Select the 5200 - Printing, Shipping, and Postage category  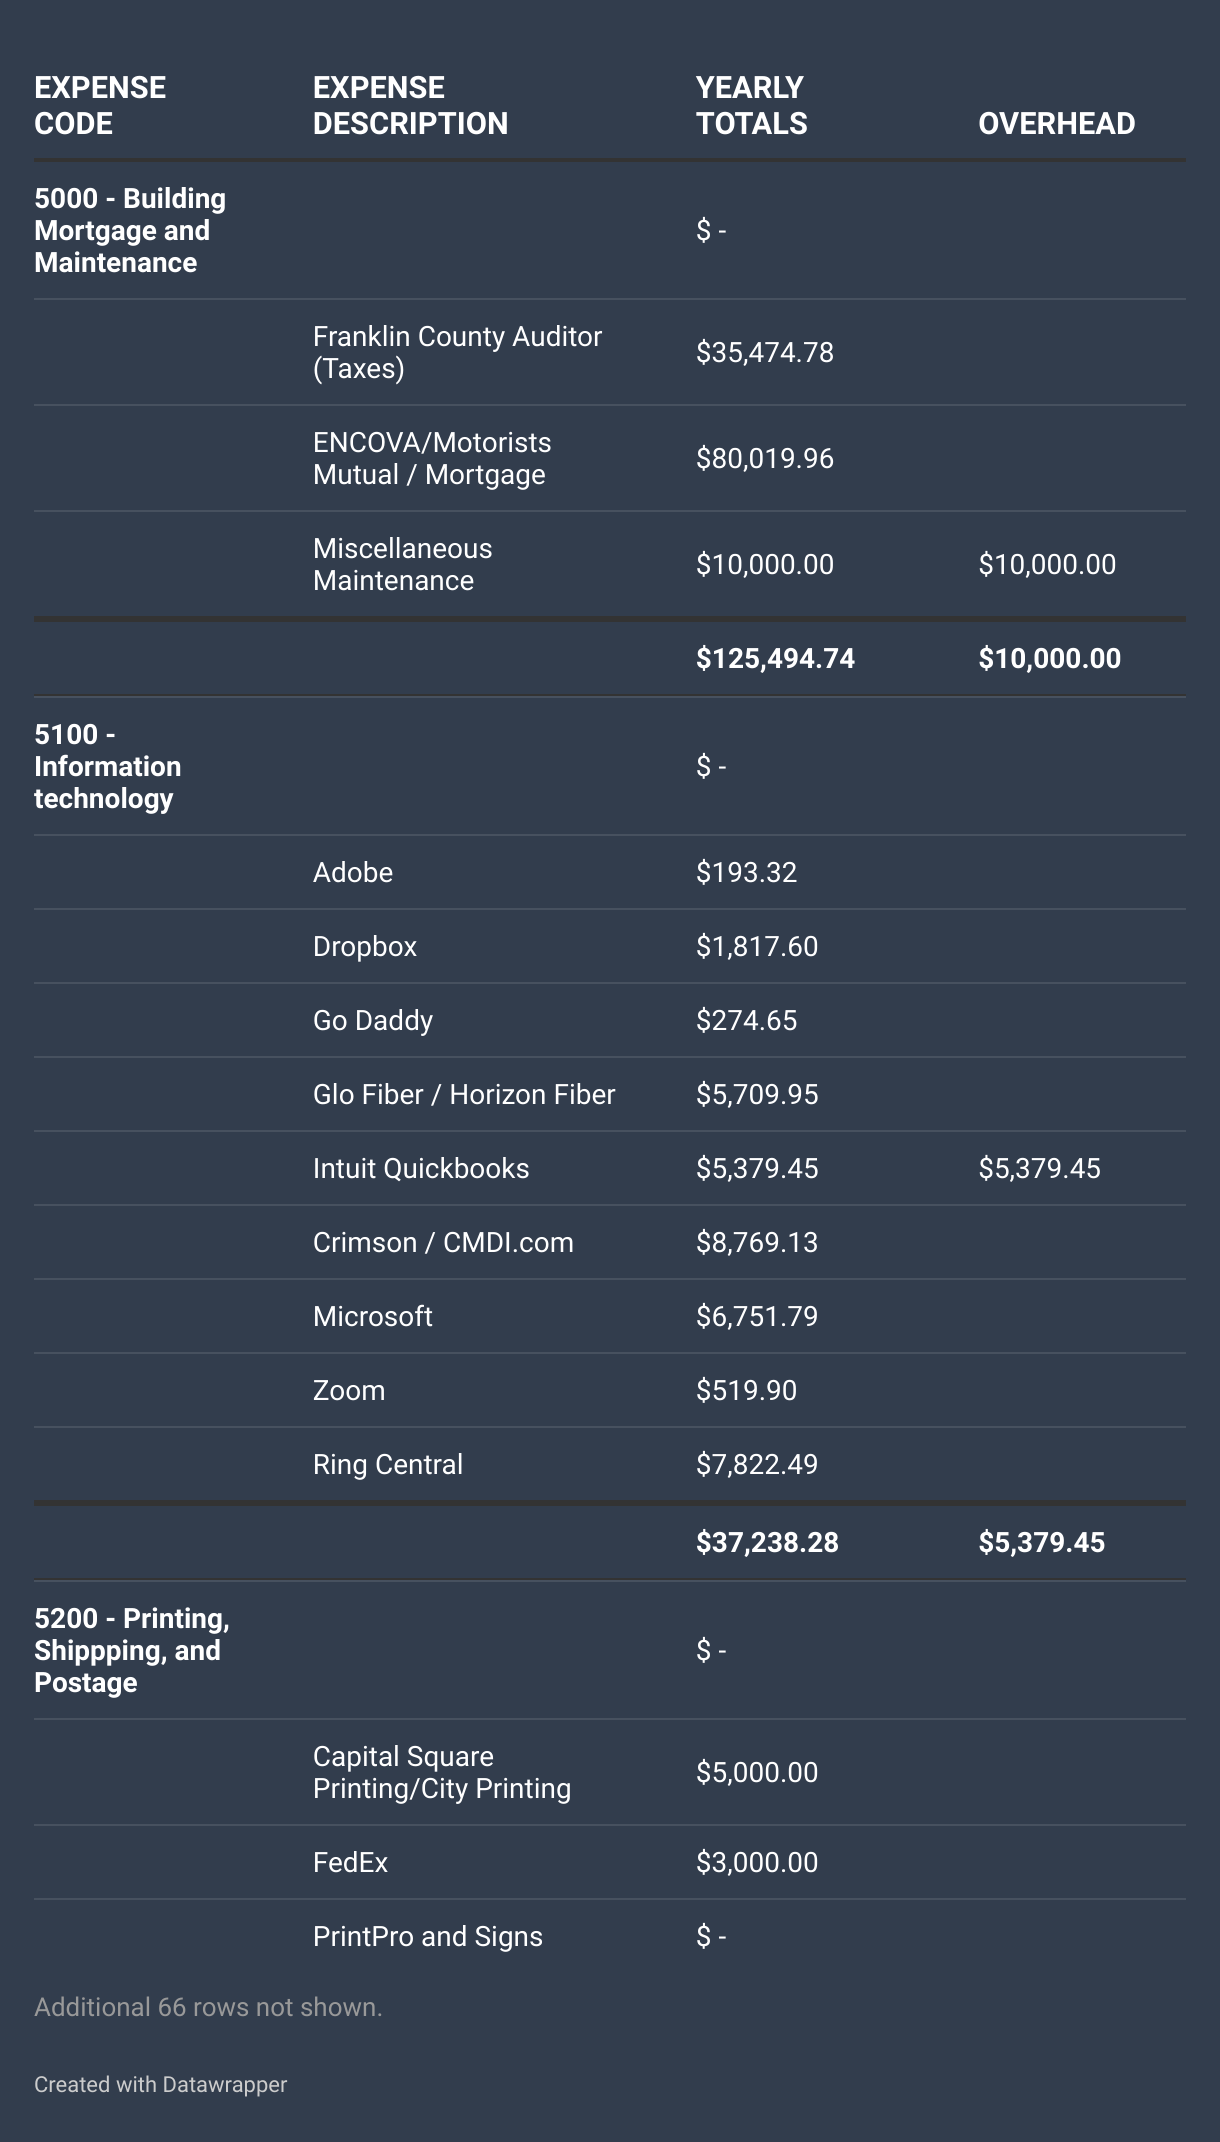point(132,1650)
